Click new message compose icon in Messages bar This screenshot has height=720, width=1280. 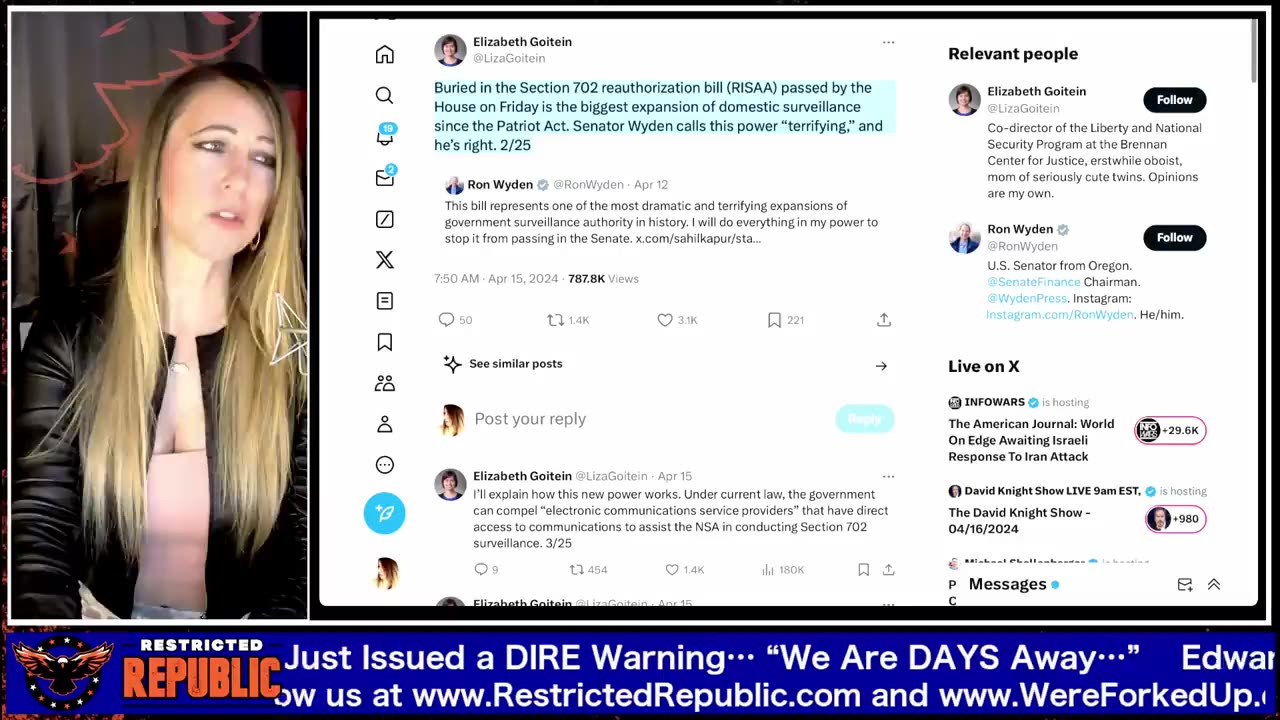1185,585
